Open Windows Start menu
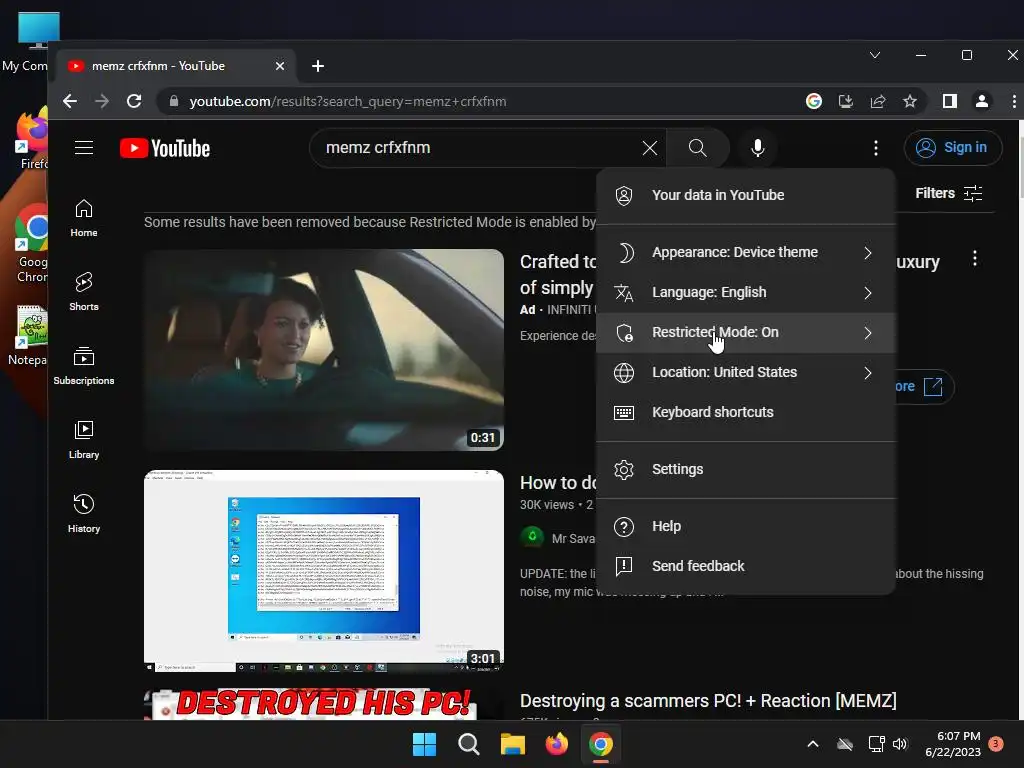The height and width of the screenshot is (768, 1024). pyautogui.click(x=424, y=744)
